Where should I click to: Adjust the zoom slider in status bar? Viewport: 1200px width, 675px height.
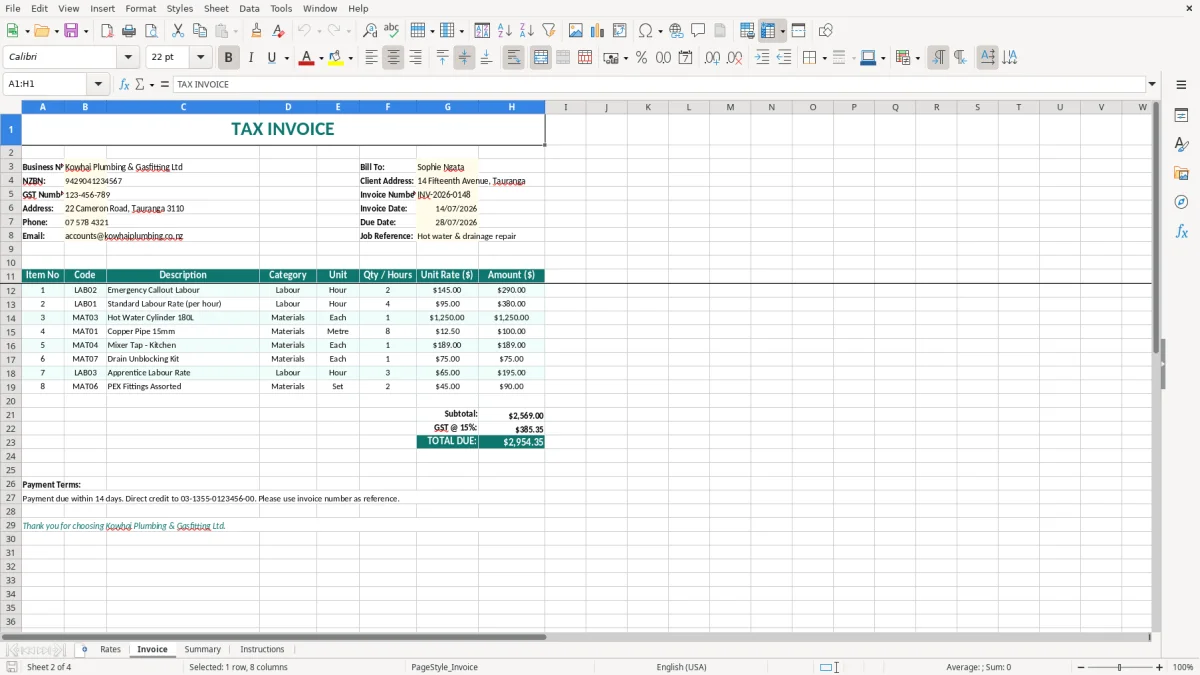click(1120, 667)
